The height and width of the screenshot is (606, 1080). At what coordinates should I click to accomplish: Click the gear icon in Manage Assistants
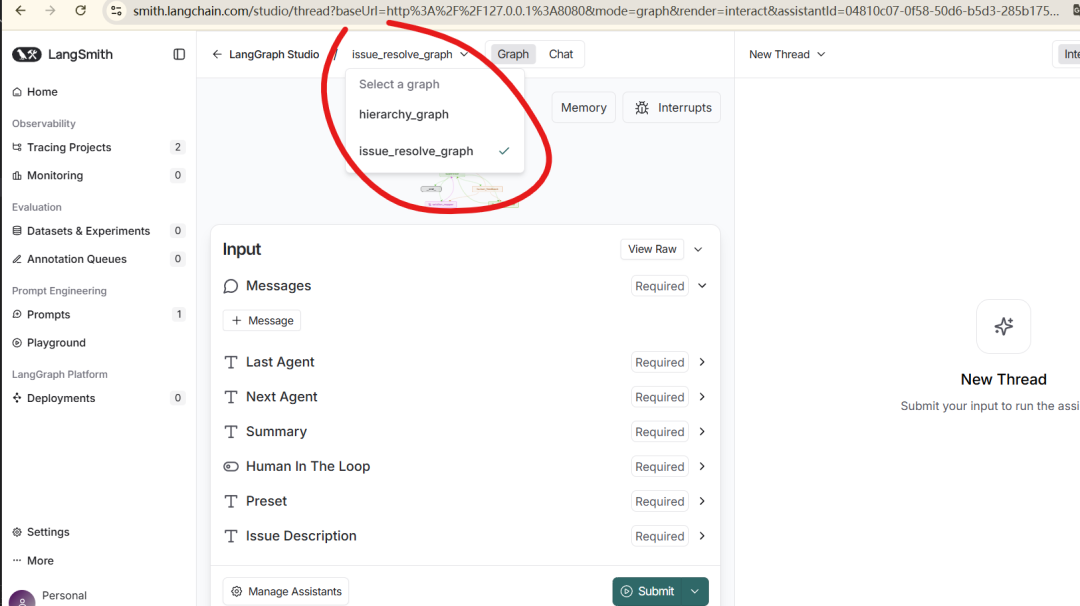pos(236,592)
